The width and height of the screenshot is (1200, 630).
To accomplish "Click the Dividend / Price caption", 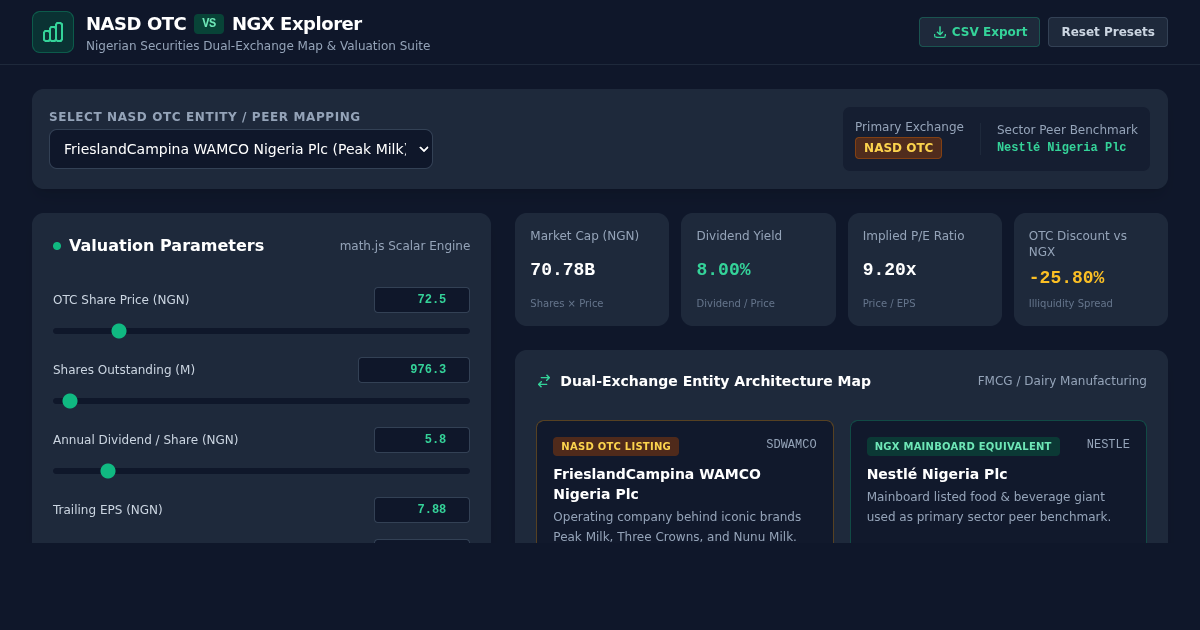I will coord(735,304).
